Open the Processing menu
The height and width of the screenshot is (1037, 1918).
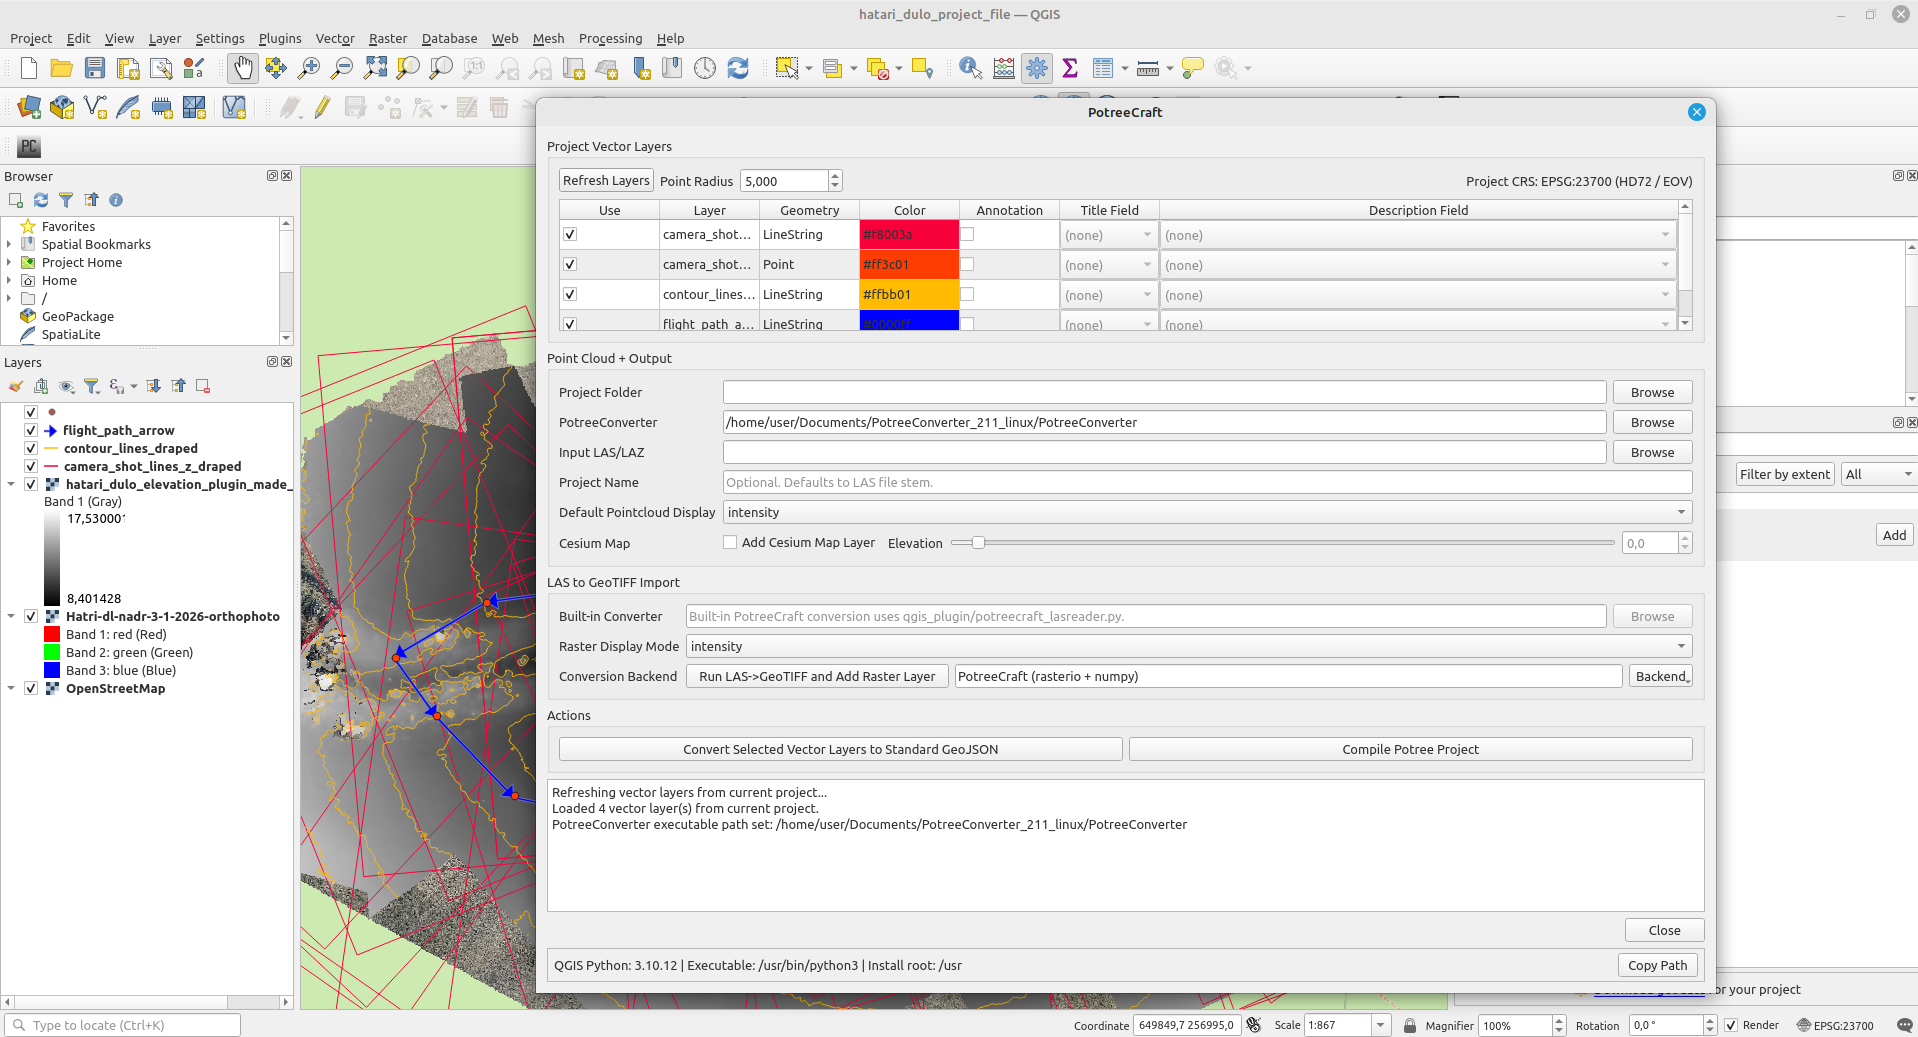pos(610,38)
